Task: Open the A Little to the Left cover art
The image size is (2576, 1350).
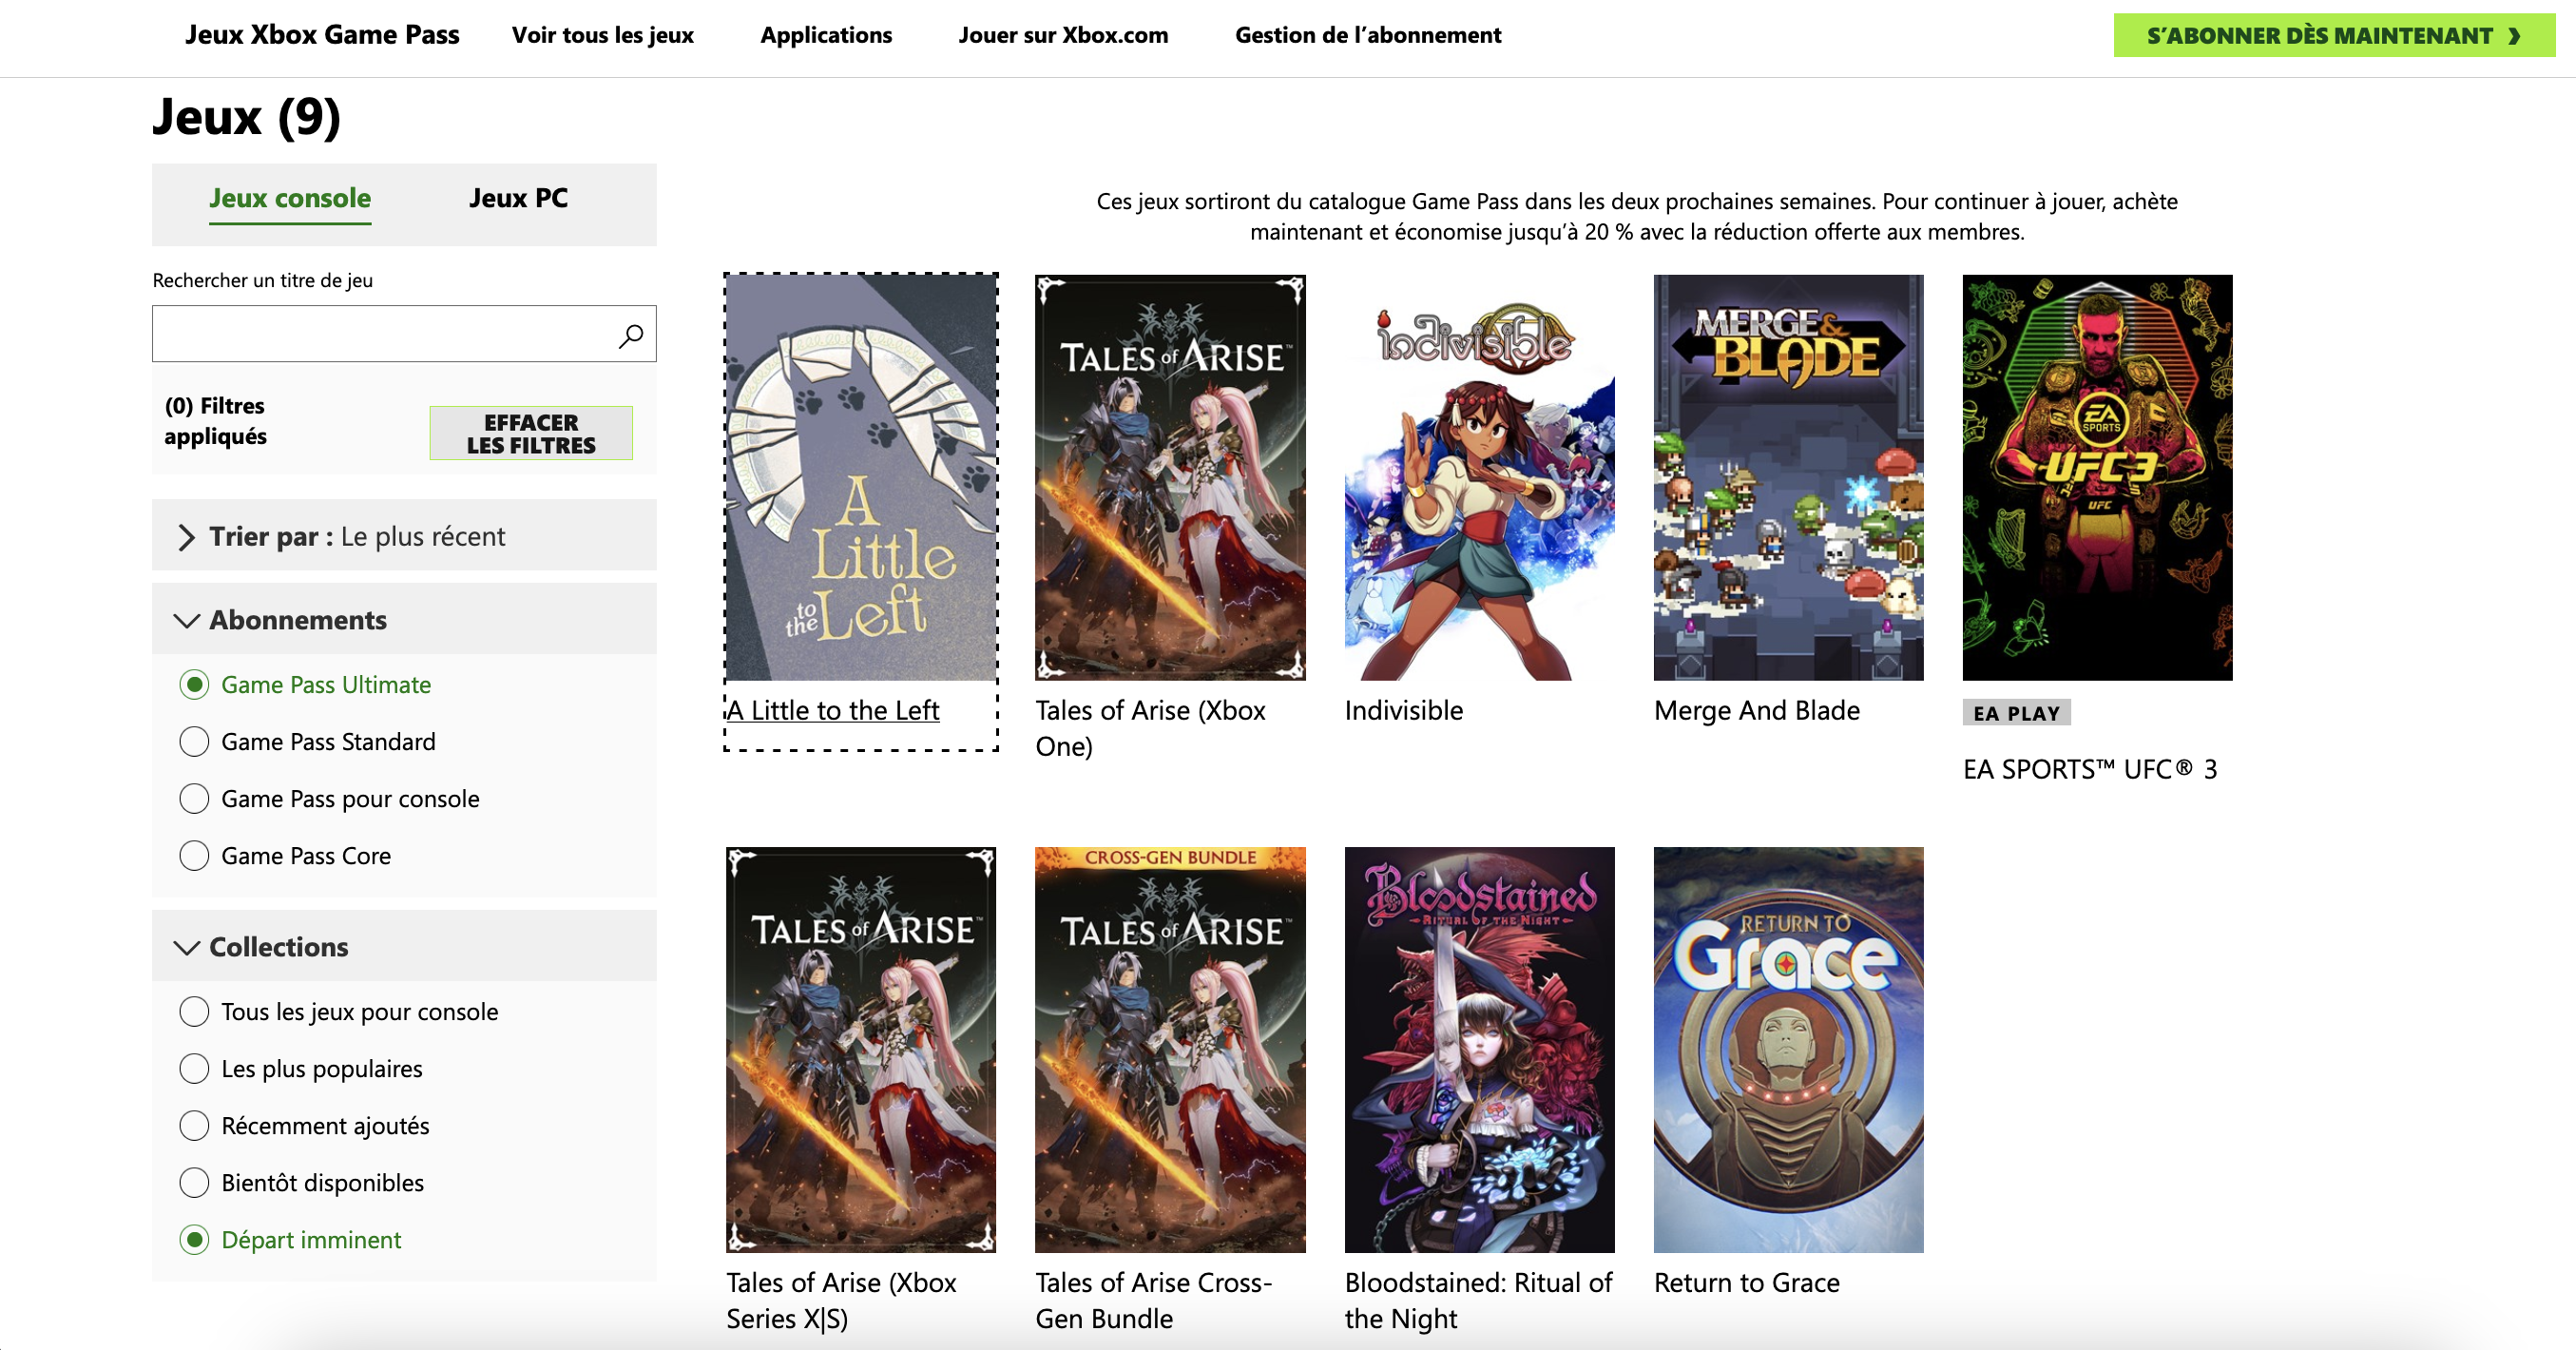Action: click(x=860, y=478)
